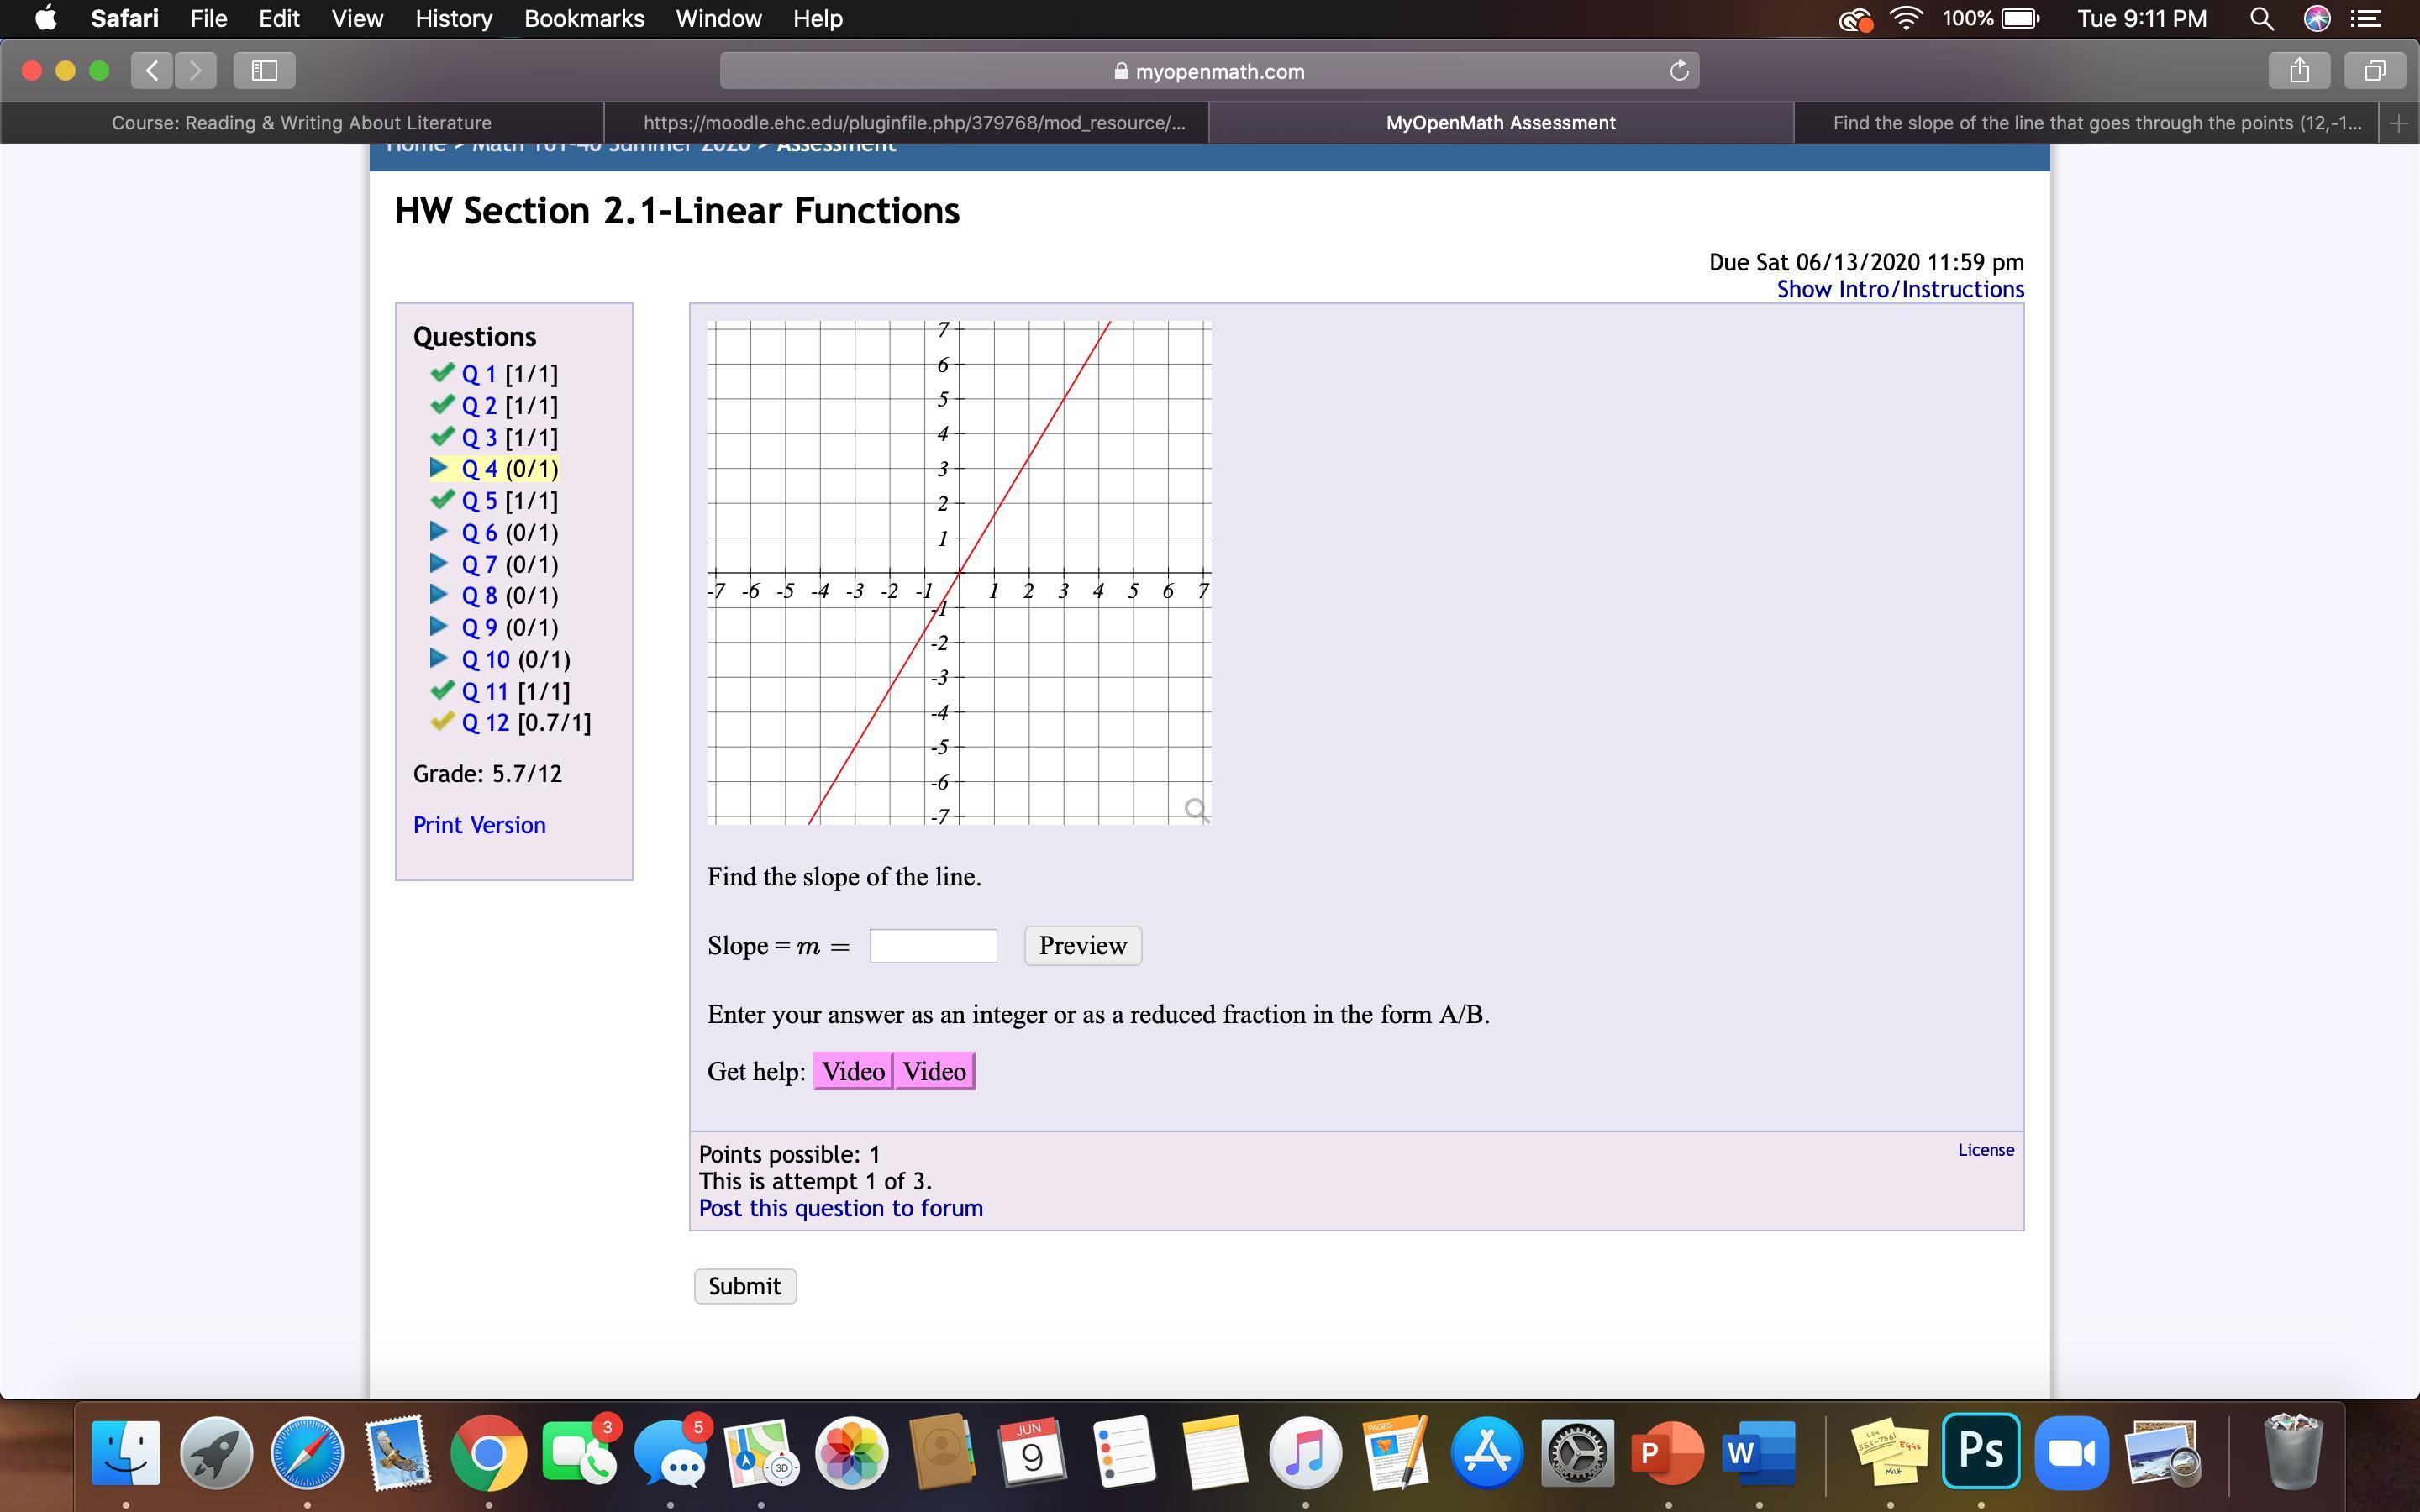Click the Safari back arrow button
2420x1512 pixels.
tap(152, 70)
